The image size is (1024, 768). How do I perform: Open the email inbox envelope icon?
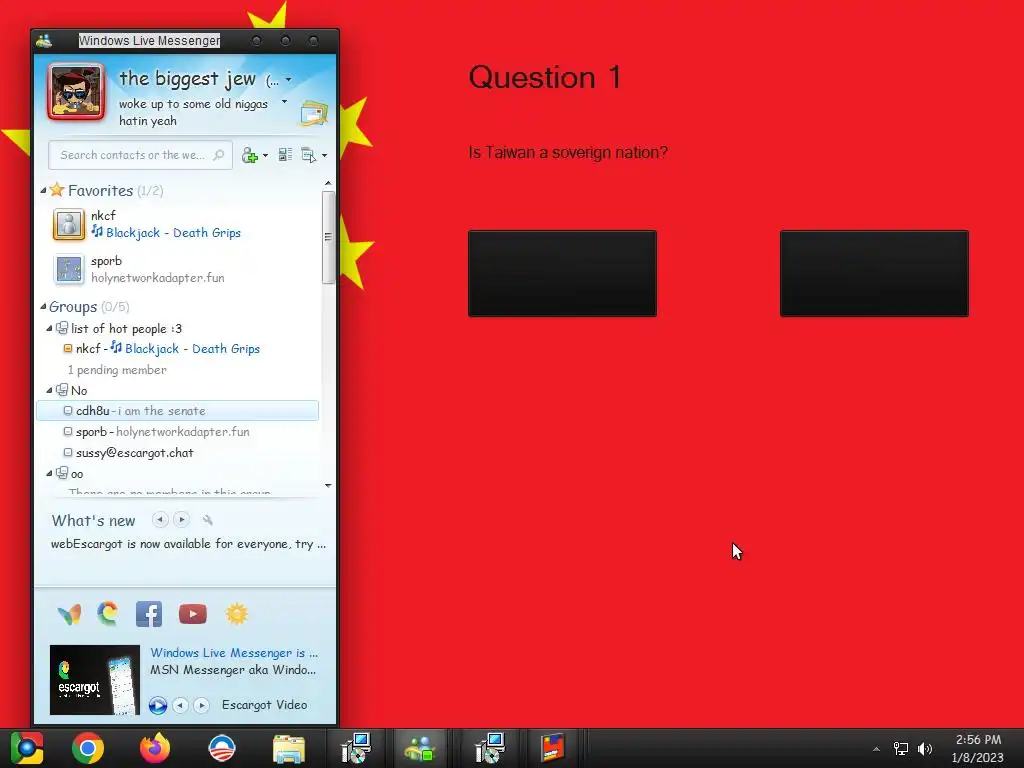tap(314, 113)
